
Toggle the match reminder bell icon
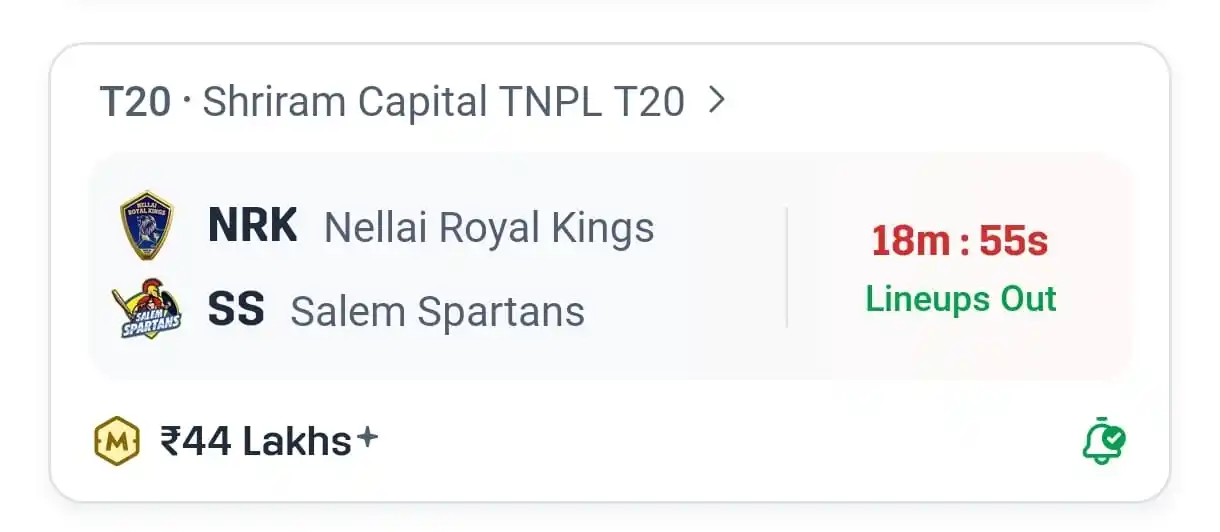pos(1103,440)
